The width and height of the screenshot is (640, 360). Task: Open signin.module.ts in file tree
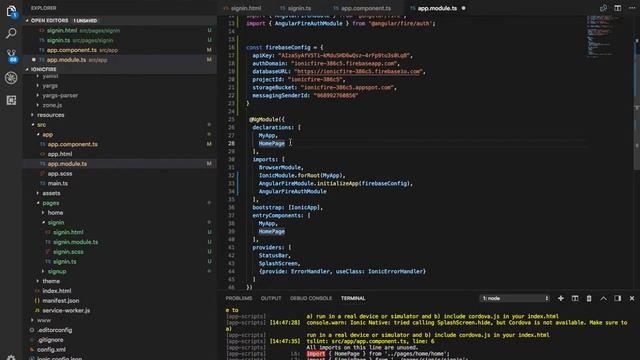pos(120,242)
